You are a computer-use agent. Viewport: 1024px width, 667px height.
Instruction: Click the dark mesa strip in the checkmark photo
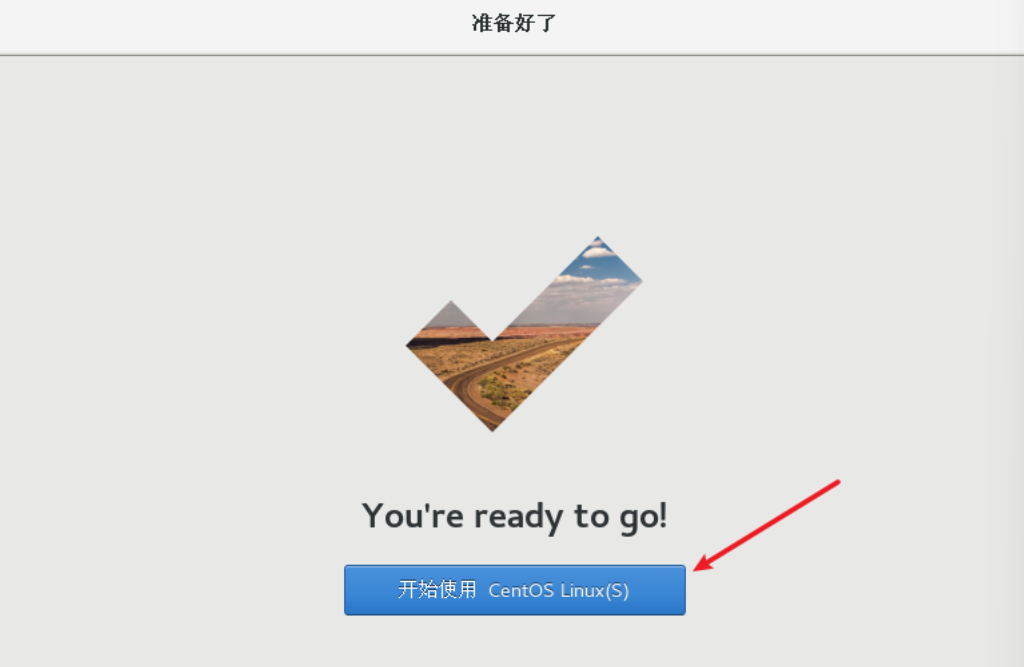point(444,340)
